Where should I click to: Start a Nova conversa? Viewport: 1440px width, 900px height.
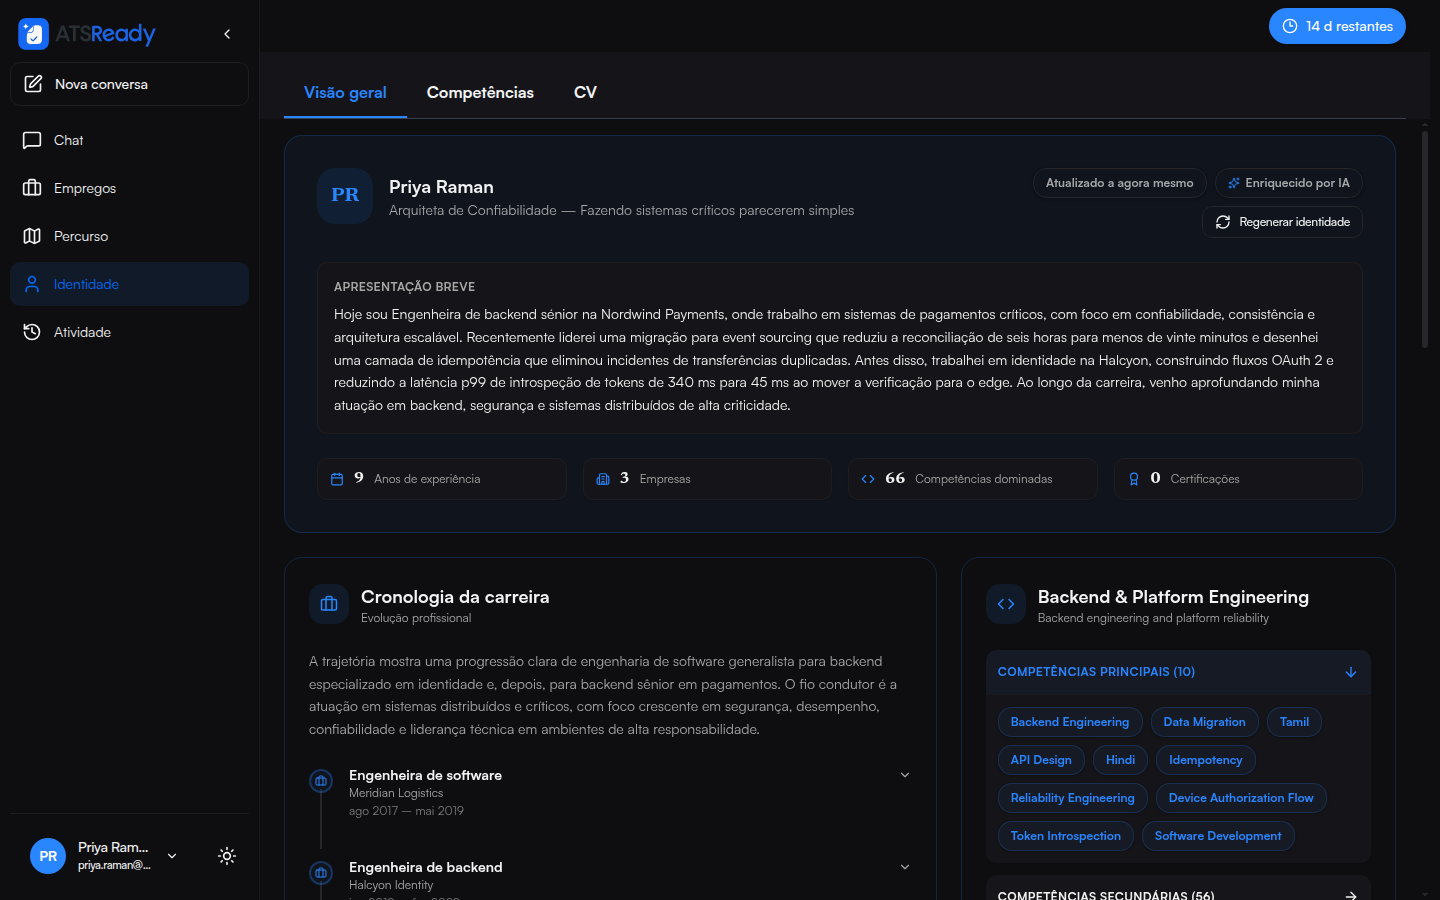pos(129,84)
